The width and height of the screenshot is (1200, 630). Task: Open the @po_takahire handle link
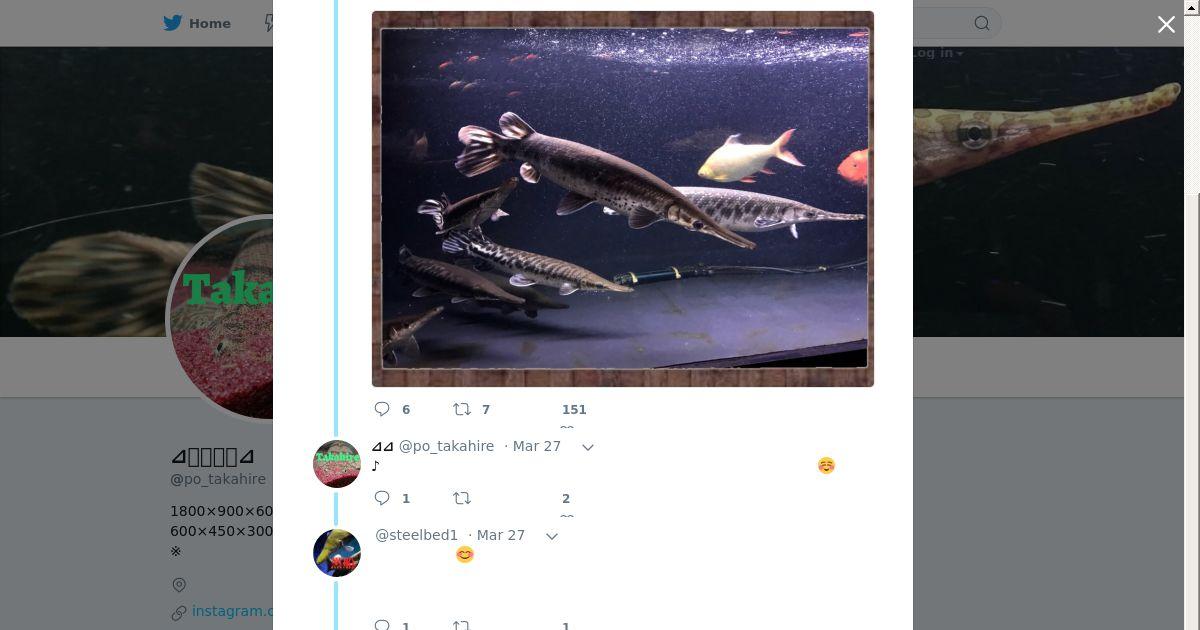point(446,446)
